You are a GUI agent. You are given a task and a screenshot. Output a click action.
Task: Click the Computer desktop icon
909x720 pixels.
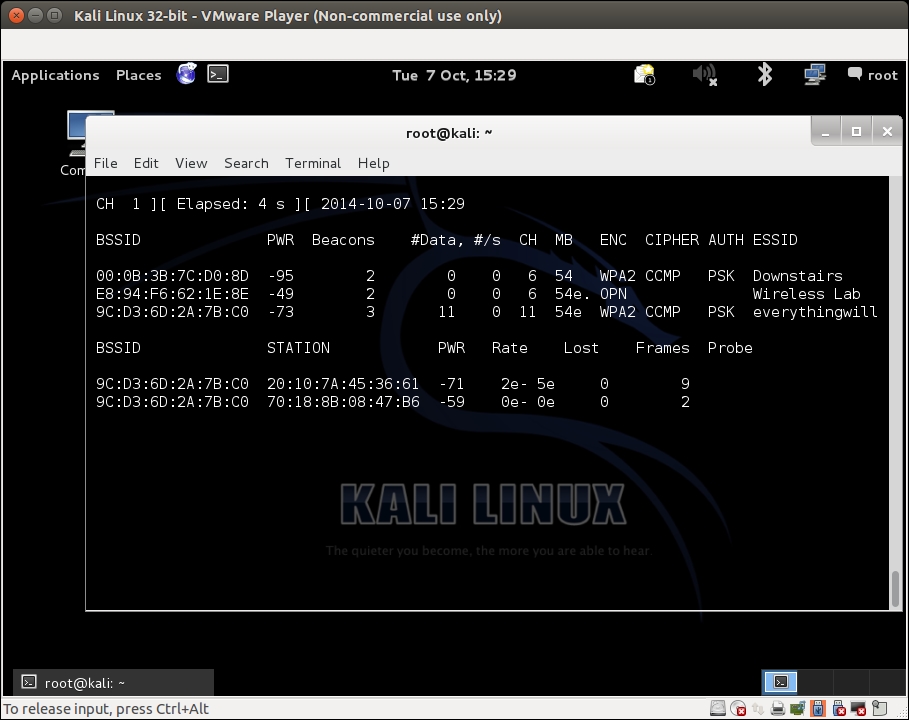pos(77,144)
